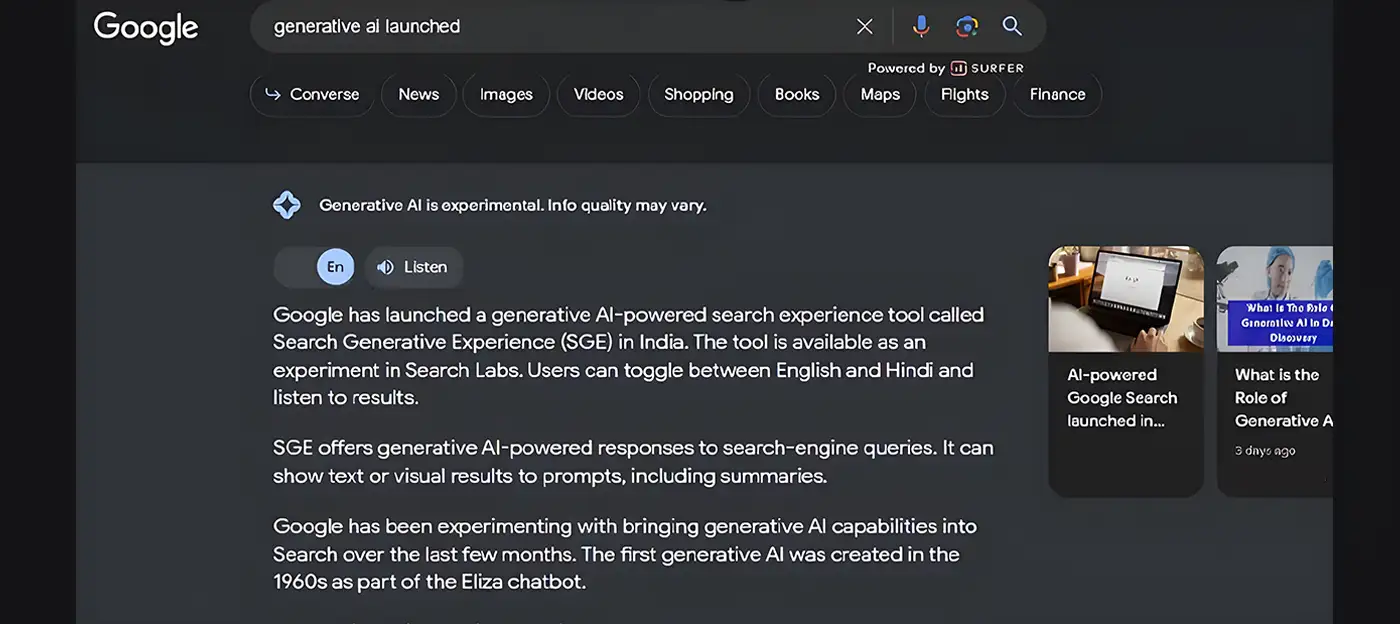The width and height of the screenshot is (1400, 624).
Task: Open the Maps search filter
Action: (879, 93)
